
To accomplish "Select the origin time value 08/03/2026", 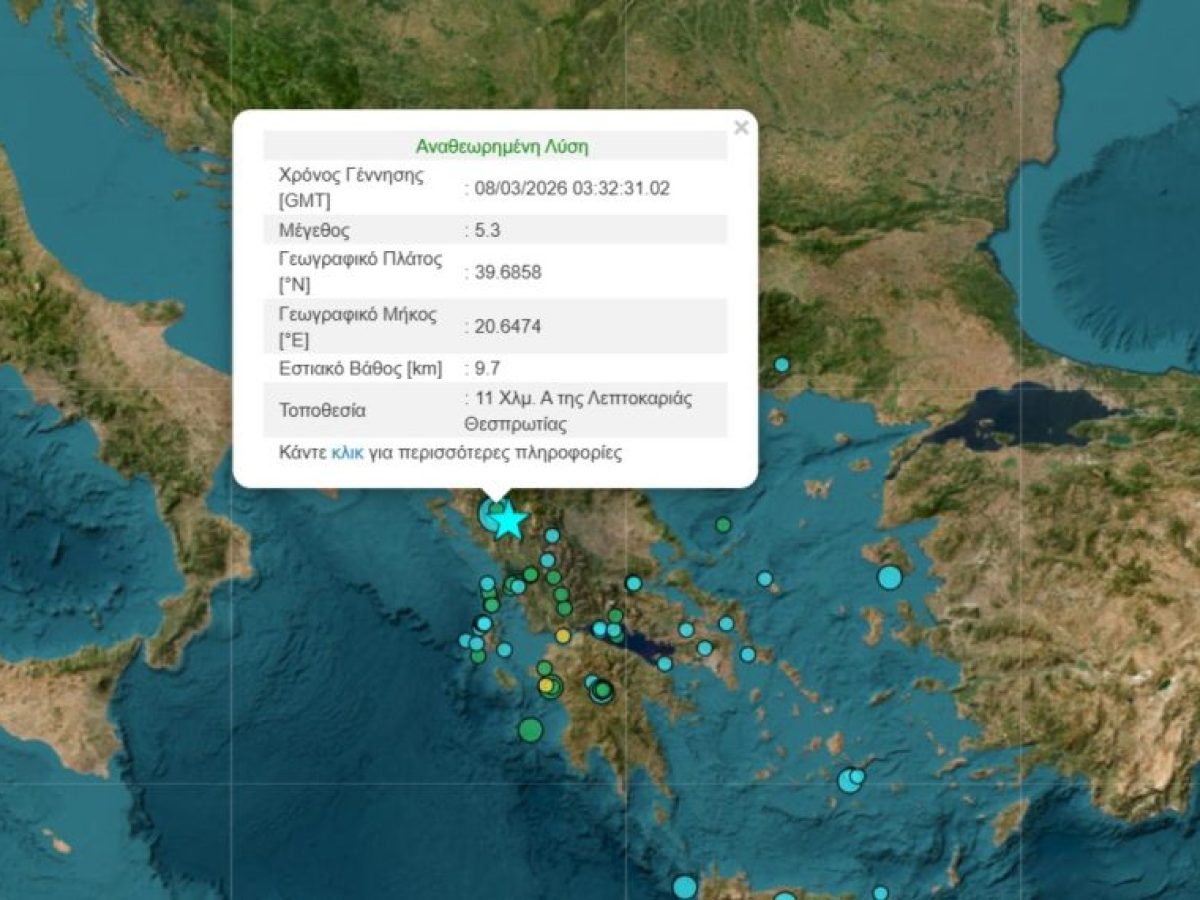I will coord(570,187).
